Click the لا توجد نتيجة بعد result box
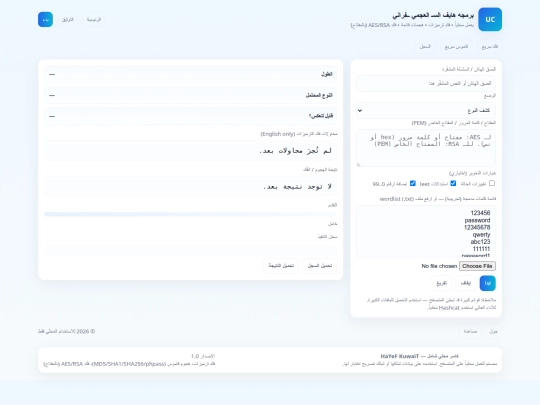 190,186
